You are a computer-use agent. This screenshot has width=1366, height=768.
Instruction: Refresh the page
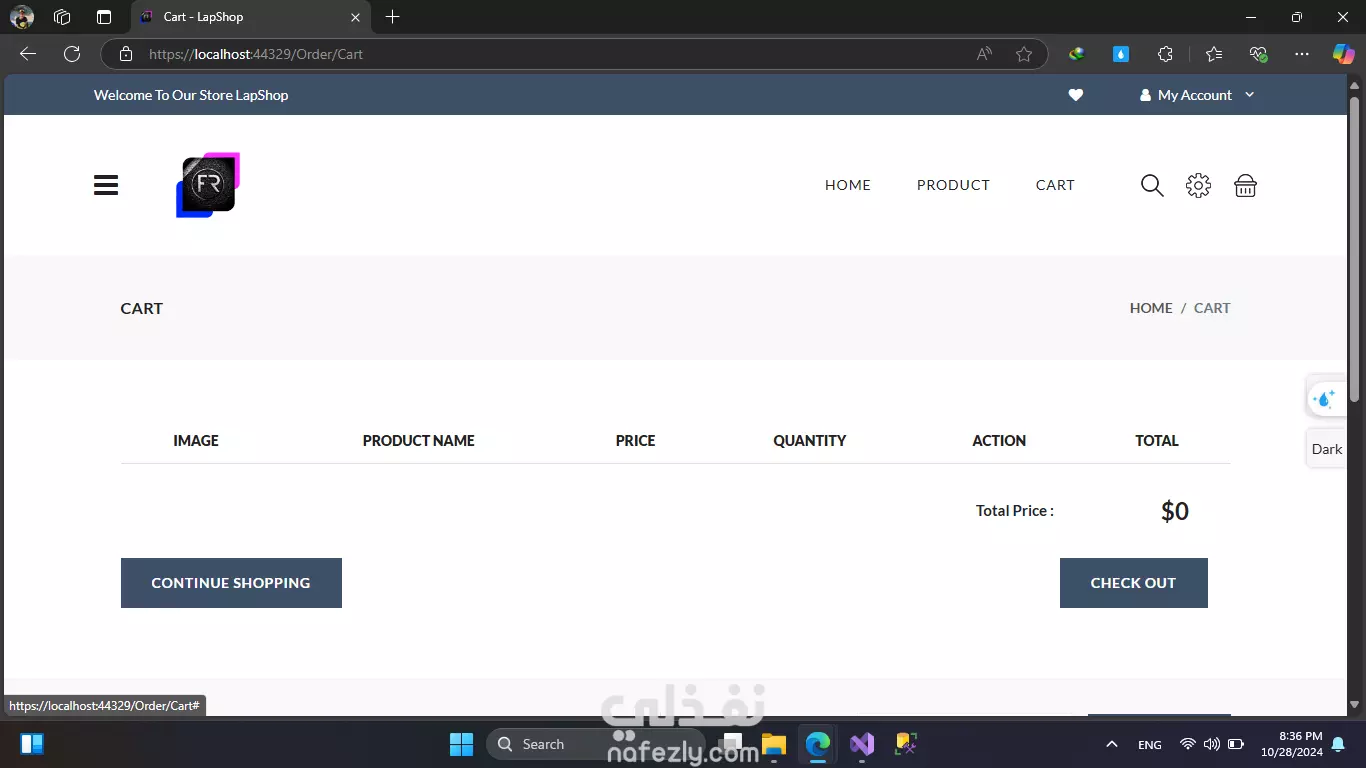(x=72, y=54)
